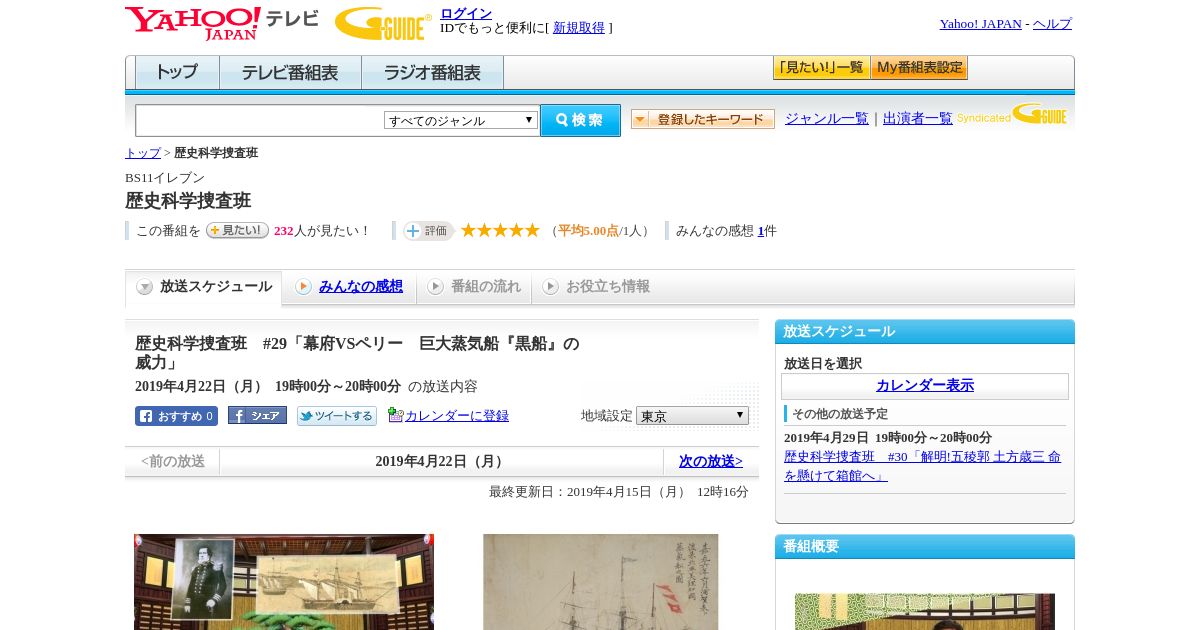Open the 地域設定 東京 region dropdown

[x=692, y=415]
